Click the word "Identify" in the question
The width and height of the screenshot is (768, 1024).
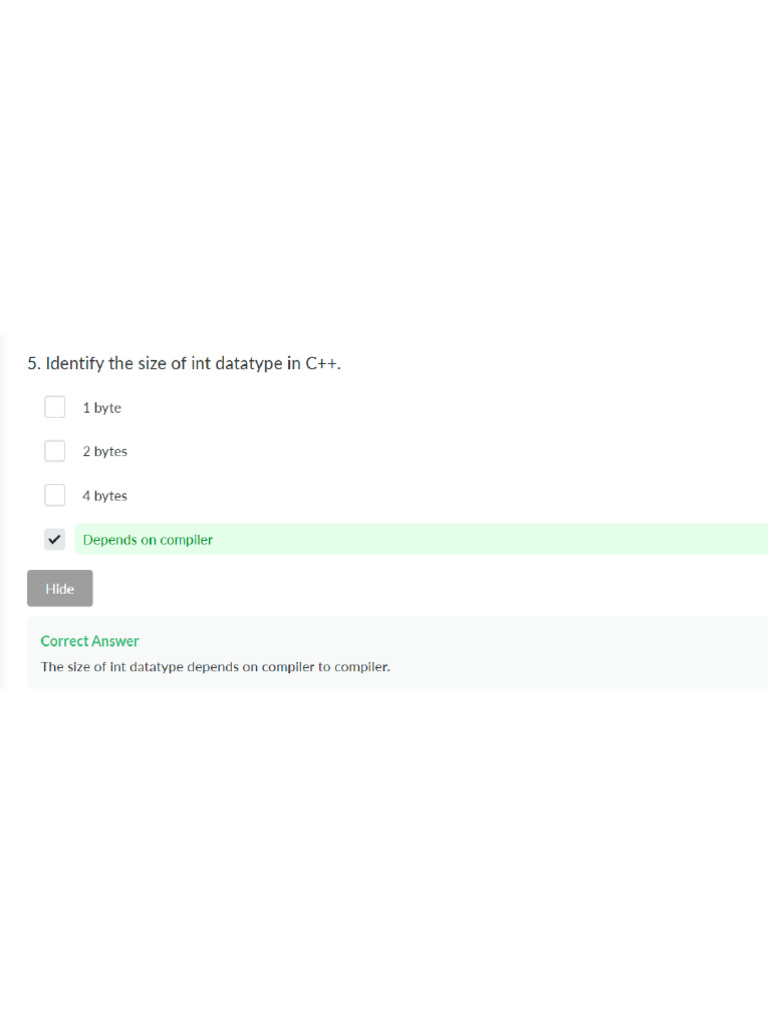(75, 364)
